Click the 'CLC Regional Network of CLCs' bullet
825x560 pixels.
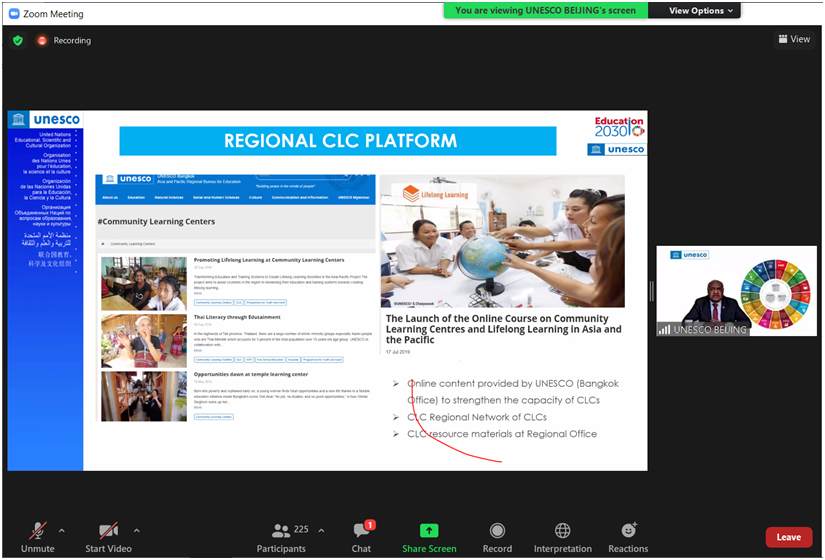click(477, 417)
